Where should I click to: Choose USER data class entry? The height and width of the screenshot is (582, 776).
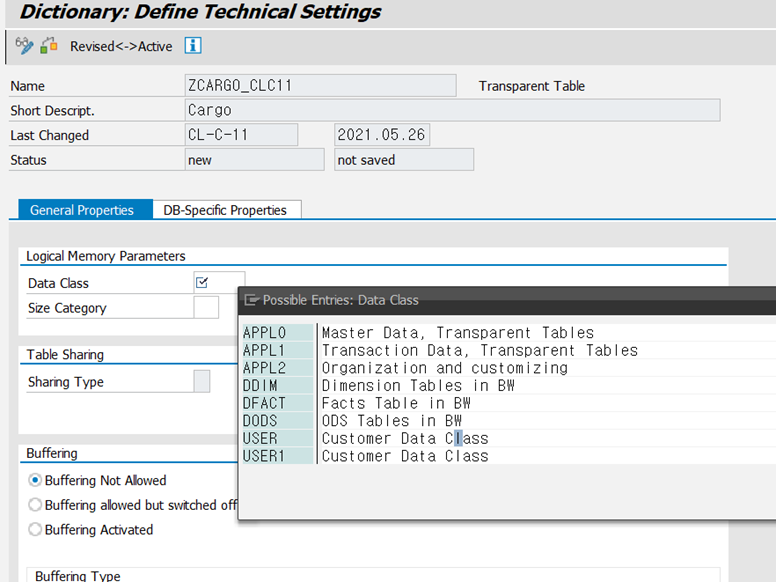278,438
